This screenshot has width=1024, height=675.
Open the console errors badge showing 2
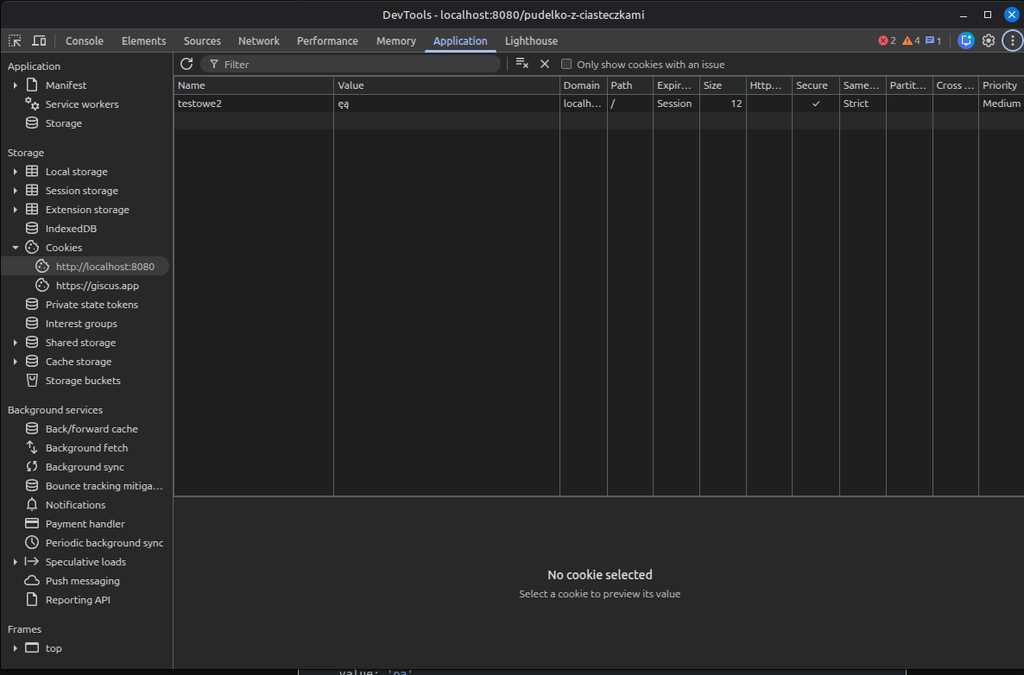(885, 40)
